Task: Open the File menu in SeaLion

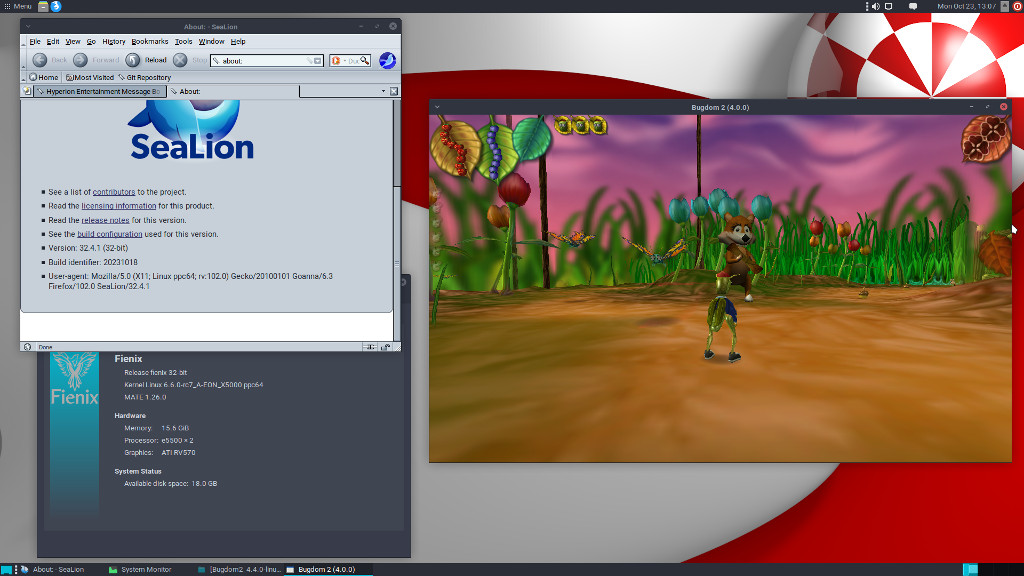Action: coord(35,41)
